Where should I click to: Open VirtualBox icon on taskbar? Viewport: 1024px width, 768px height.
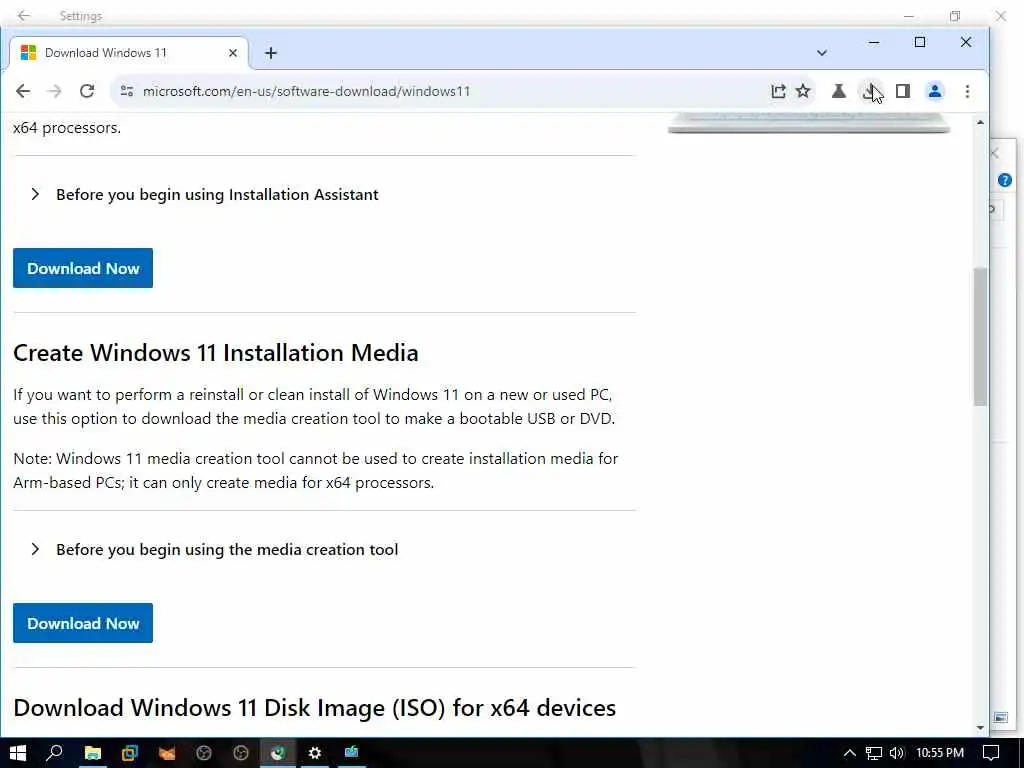129,753
